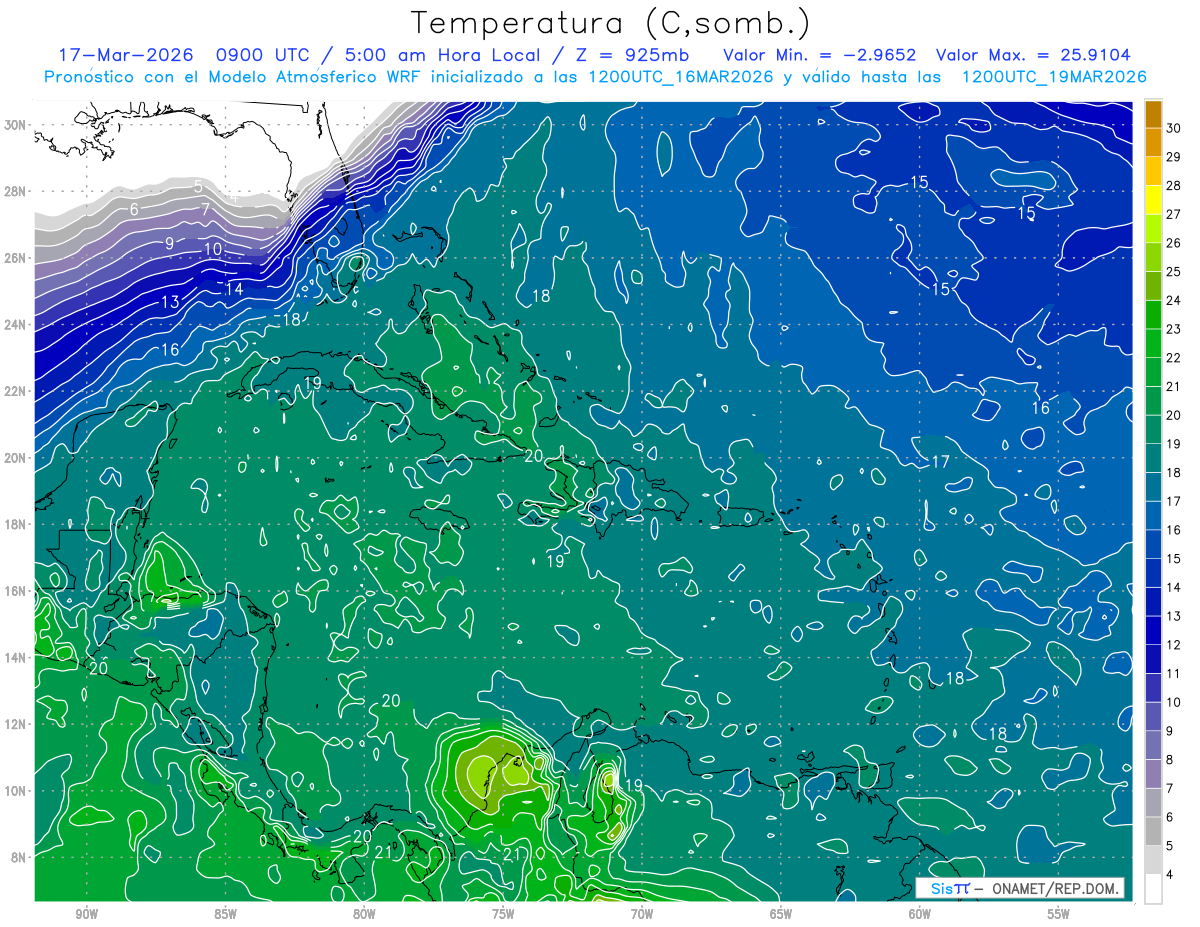Click the contour label '10' in the Gulf
The width and height of the screenshot is (1200, 927).
coord(213,249)
